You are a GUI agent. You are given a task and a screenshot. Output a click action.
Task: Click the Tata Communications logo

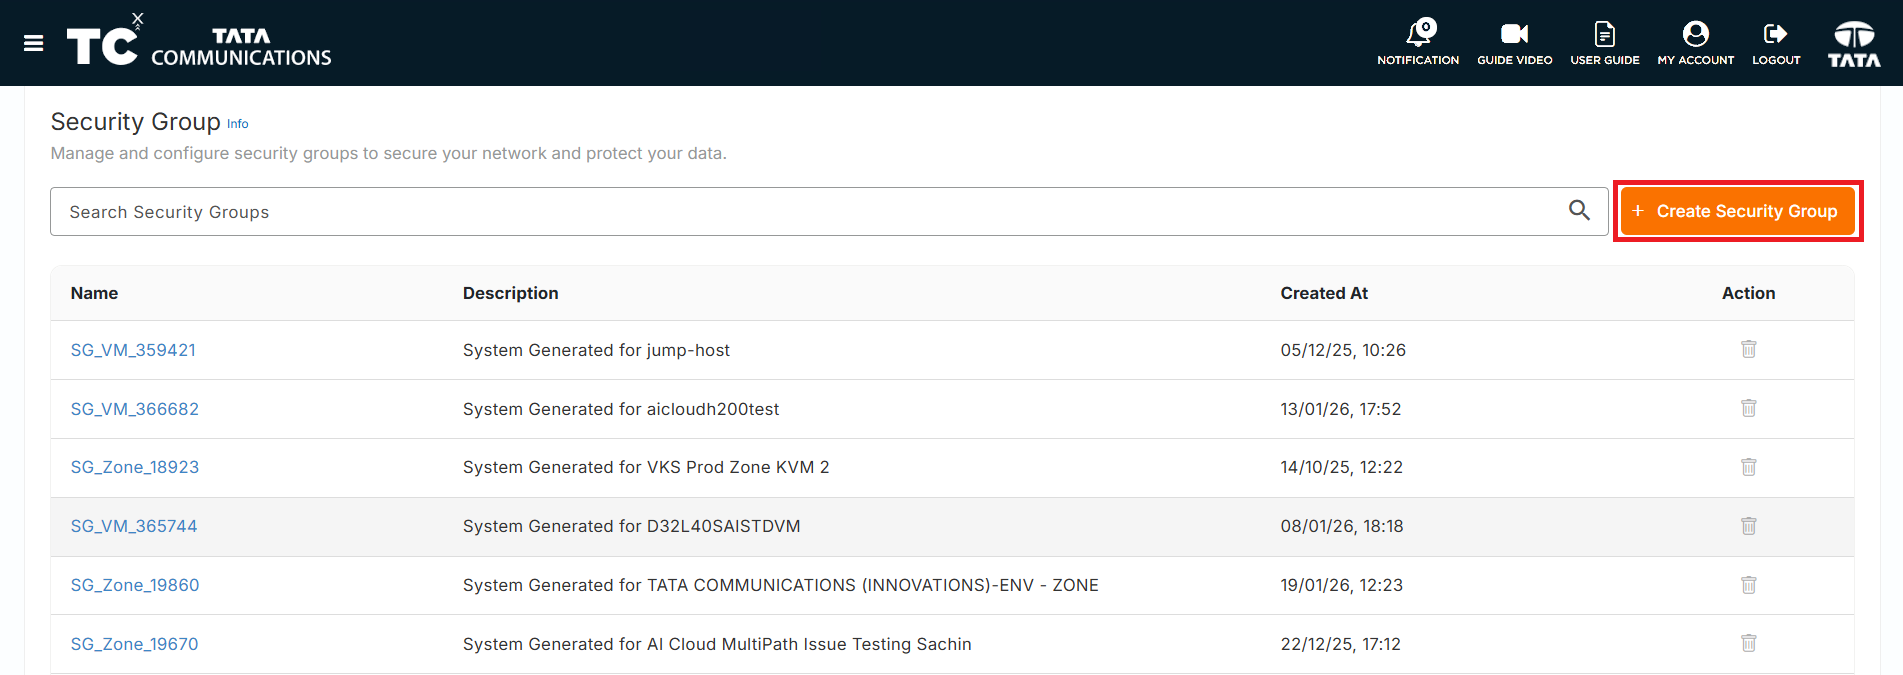coord(199,43)
